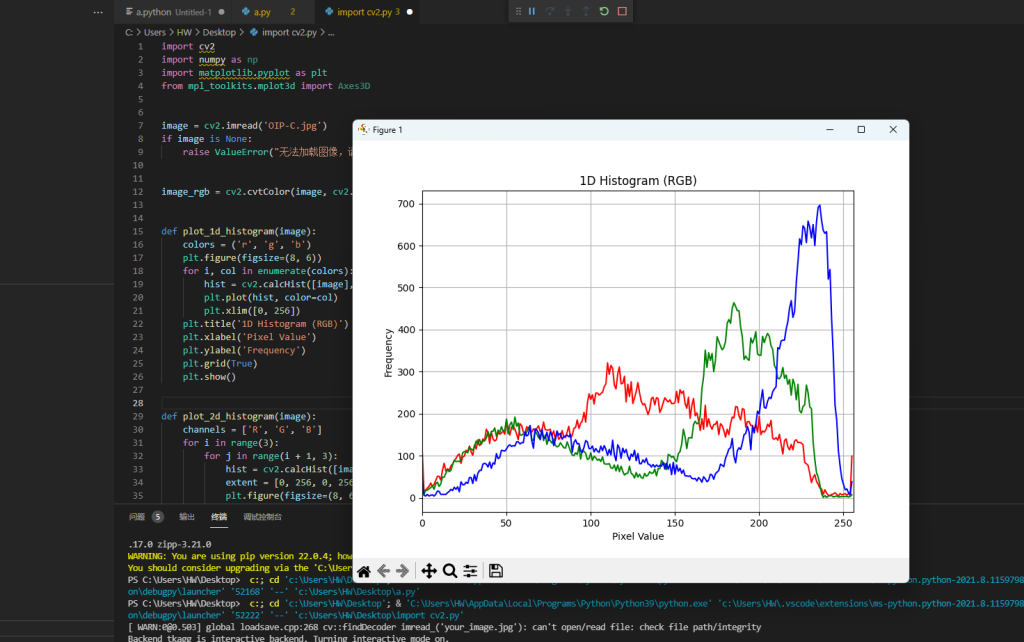Click the 'Pixel Value' x-axis label

638,536
